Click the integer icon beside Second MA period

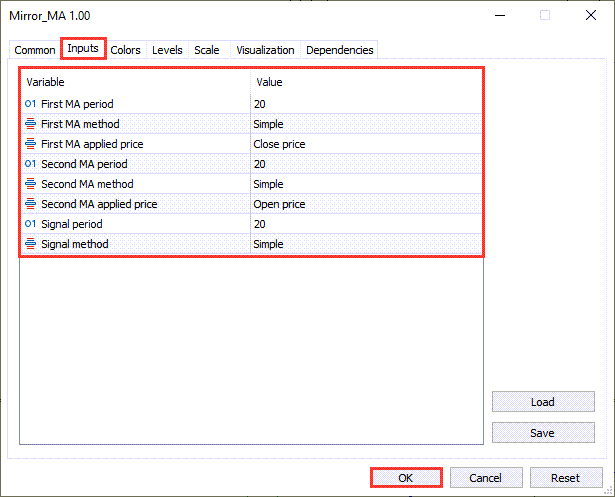[x=30, y=164]
